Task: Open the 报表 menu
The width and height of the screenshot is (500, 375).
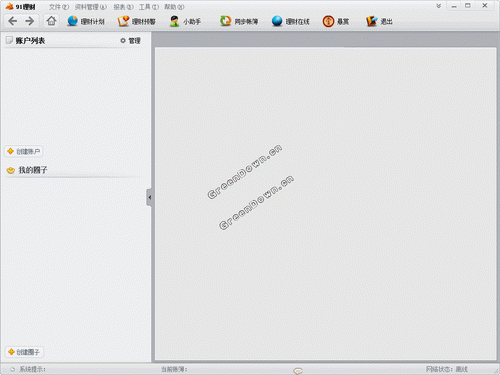Action: [123, 7]
